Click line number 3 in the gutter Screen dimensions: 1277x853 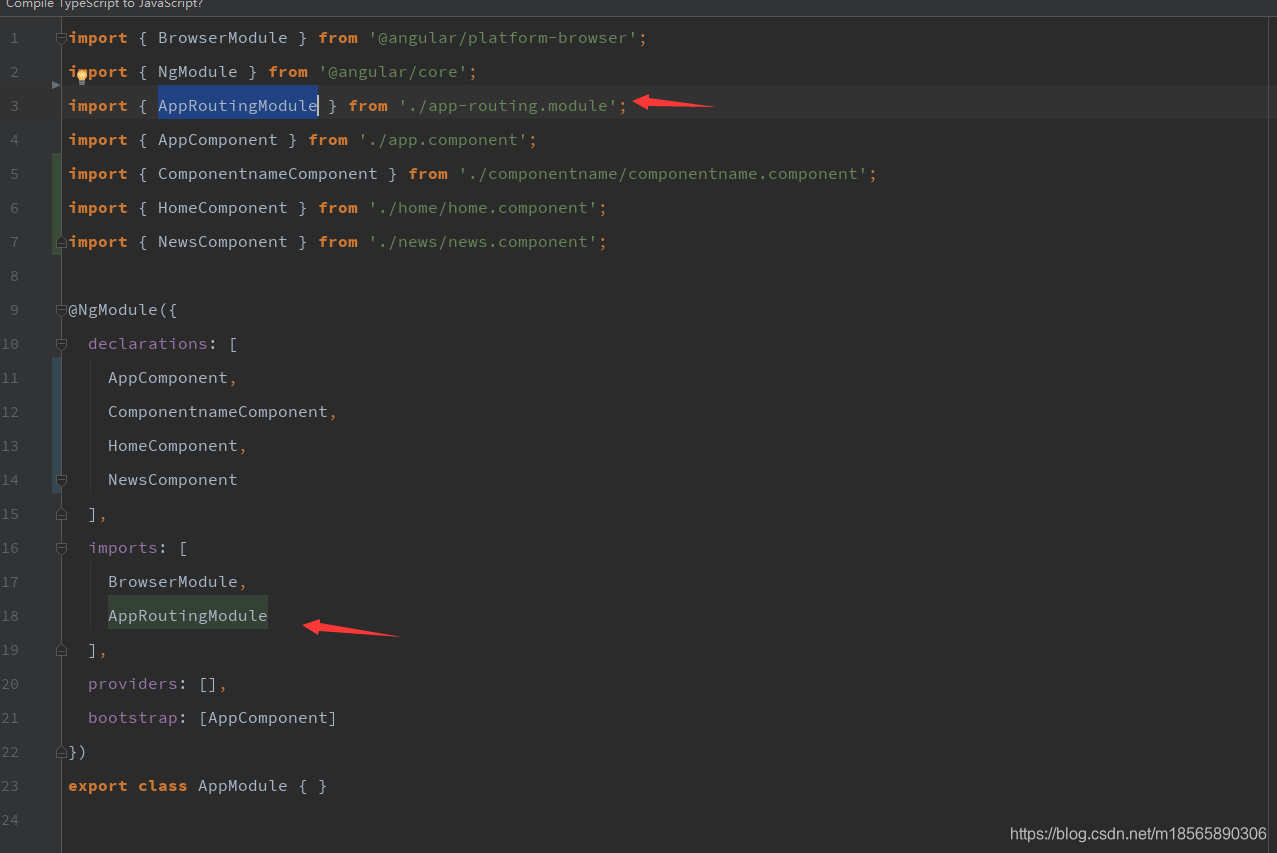[x=14, y=106]
